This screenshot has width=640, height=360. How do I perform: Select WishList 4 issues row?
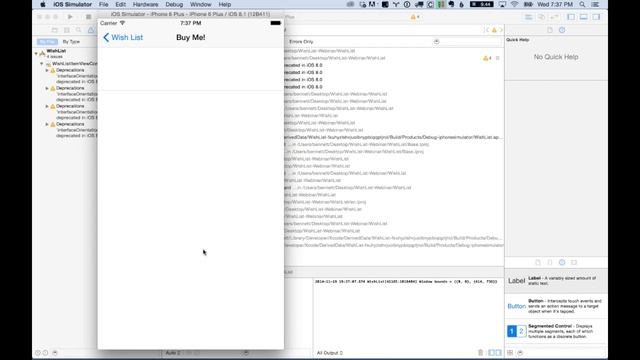[65, 53]
